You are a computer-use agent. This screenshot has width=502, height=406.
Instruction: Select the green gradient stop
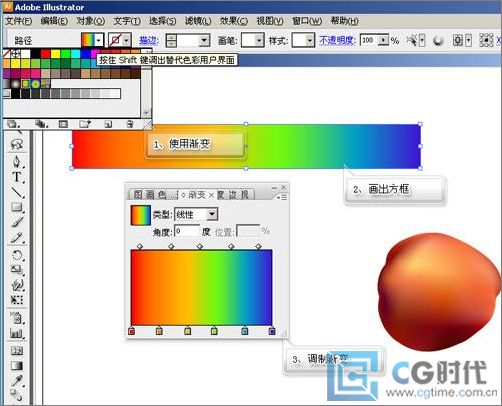pos(214,330)
